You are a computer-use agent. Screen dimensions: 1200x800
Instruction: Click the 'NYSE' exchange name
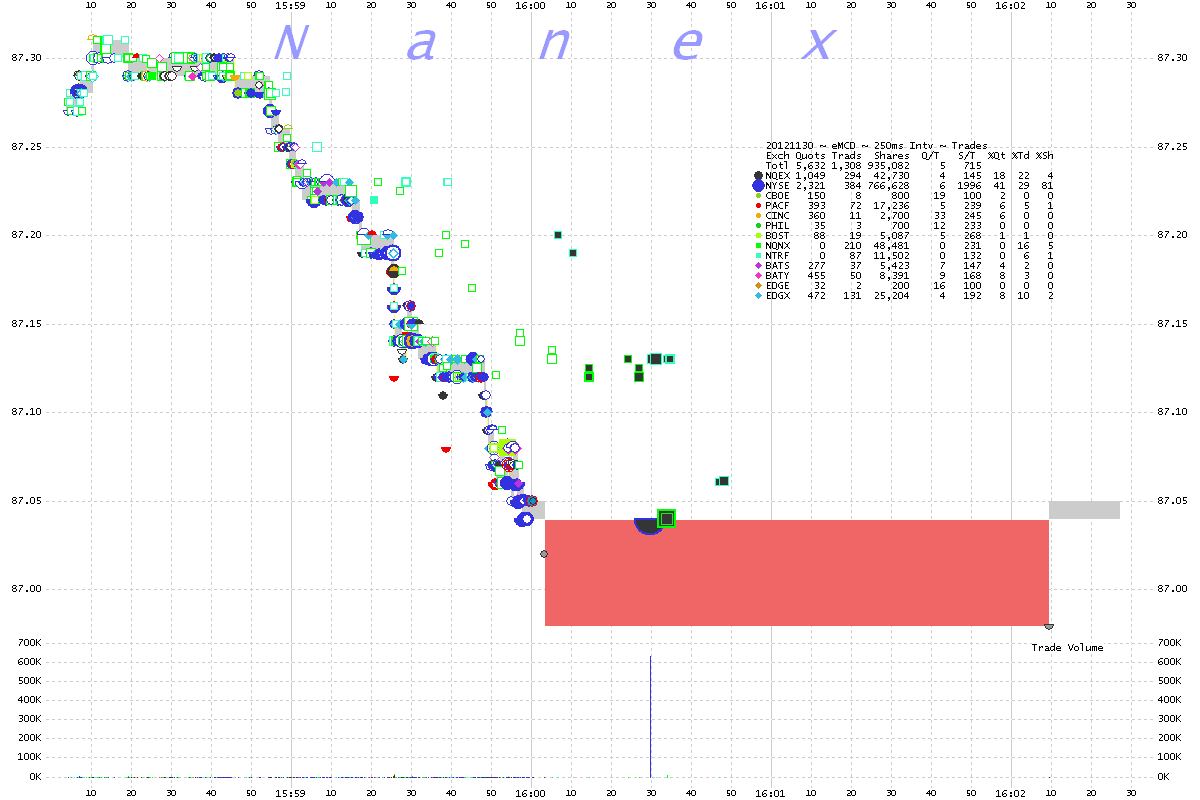tap(777, 186)
